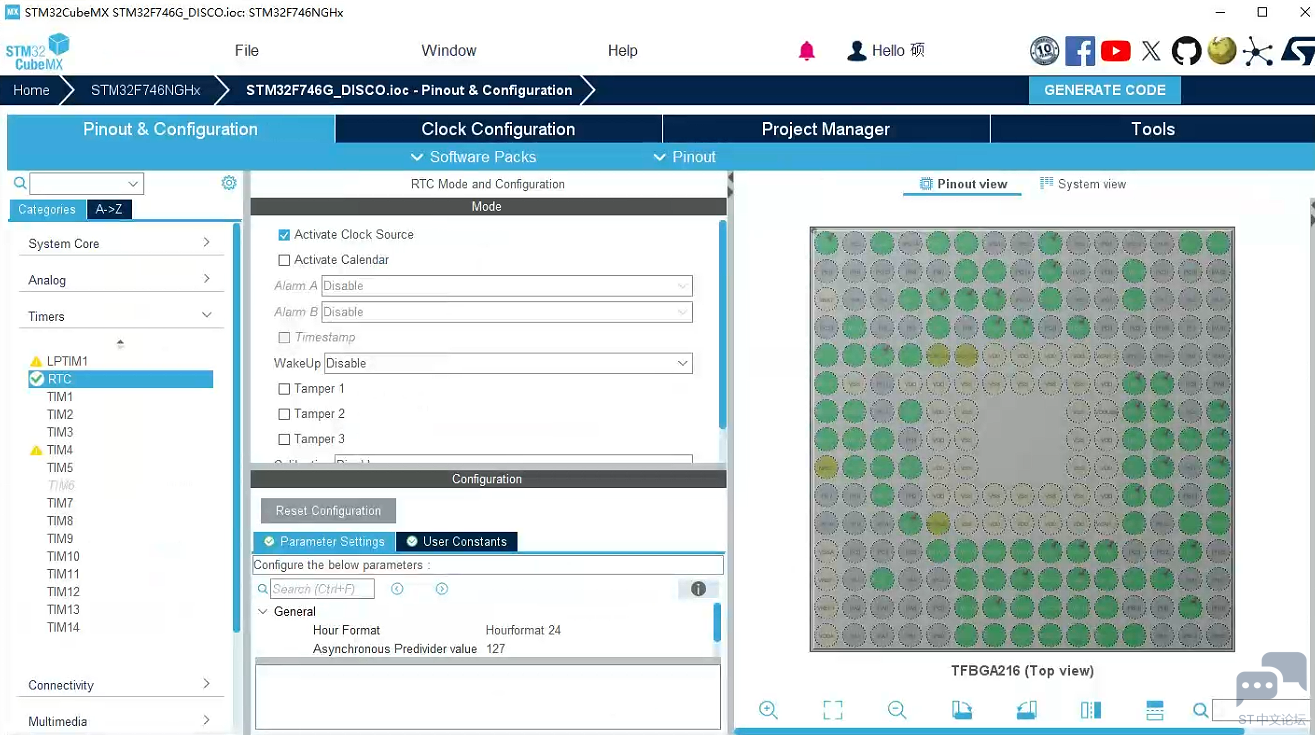Open the Window menu

tap(448, 51)
